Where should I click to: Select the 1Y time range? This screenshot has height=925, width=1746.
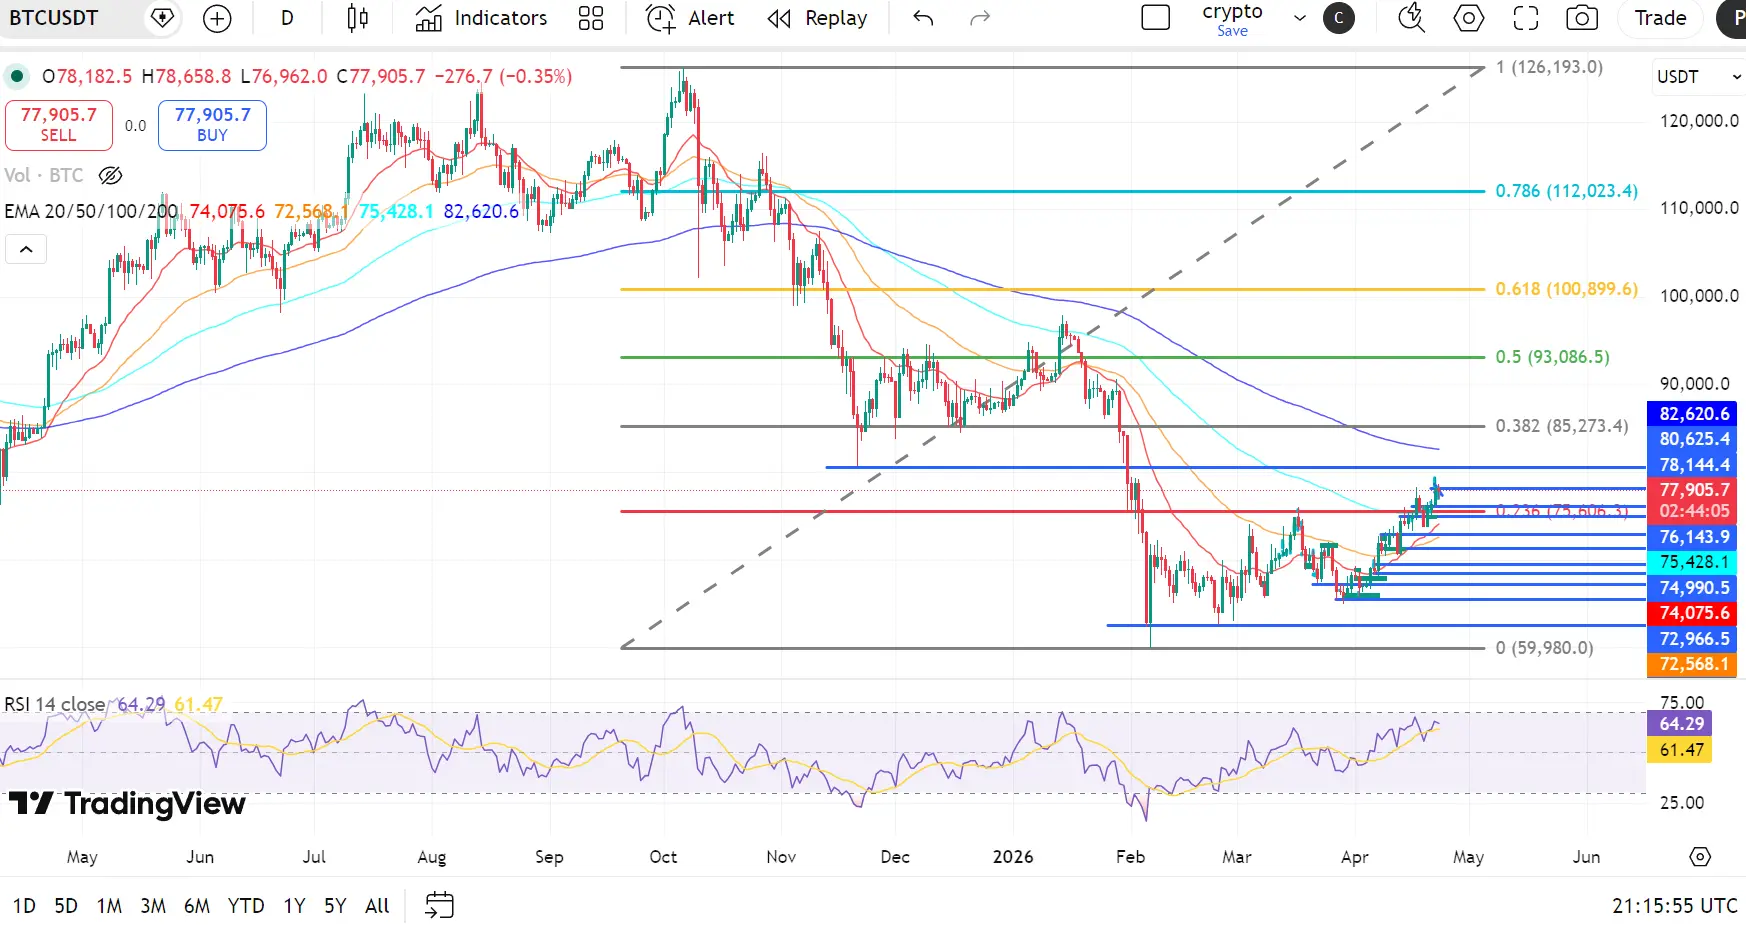[x=294, y=906]
